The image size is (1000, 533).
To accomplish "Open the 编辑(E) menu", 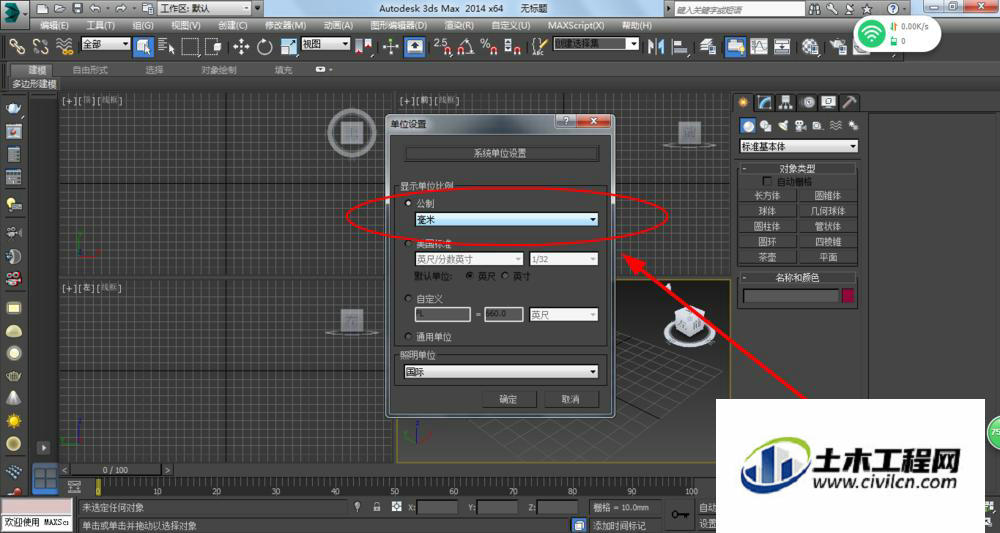I will point(54,26).
